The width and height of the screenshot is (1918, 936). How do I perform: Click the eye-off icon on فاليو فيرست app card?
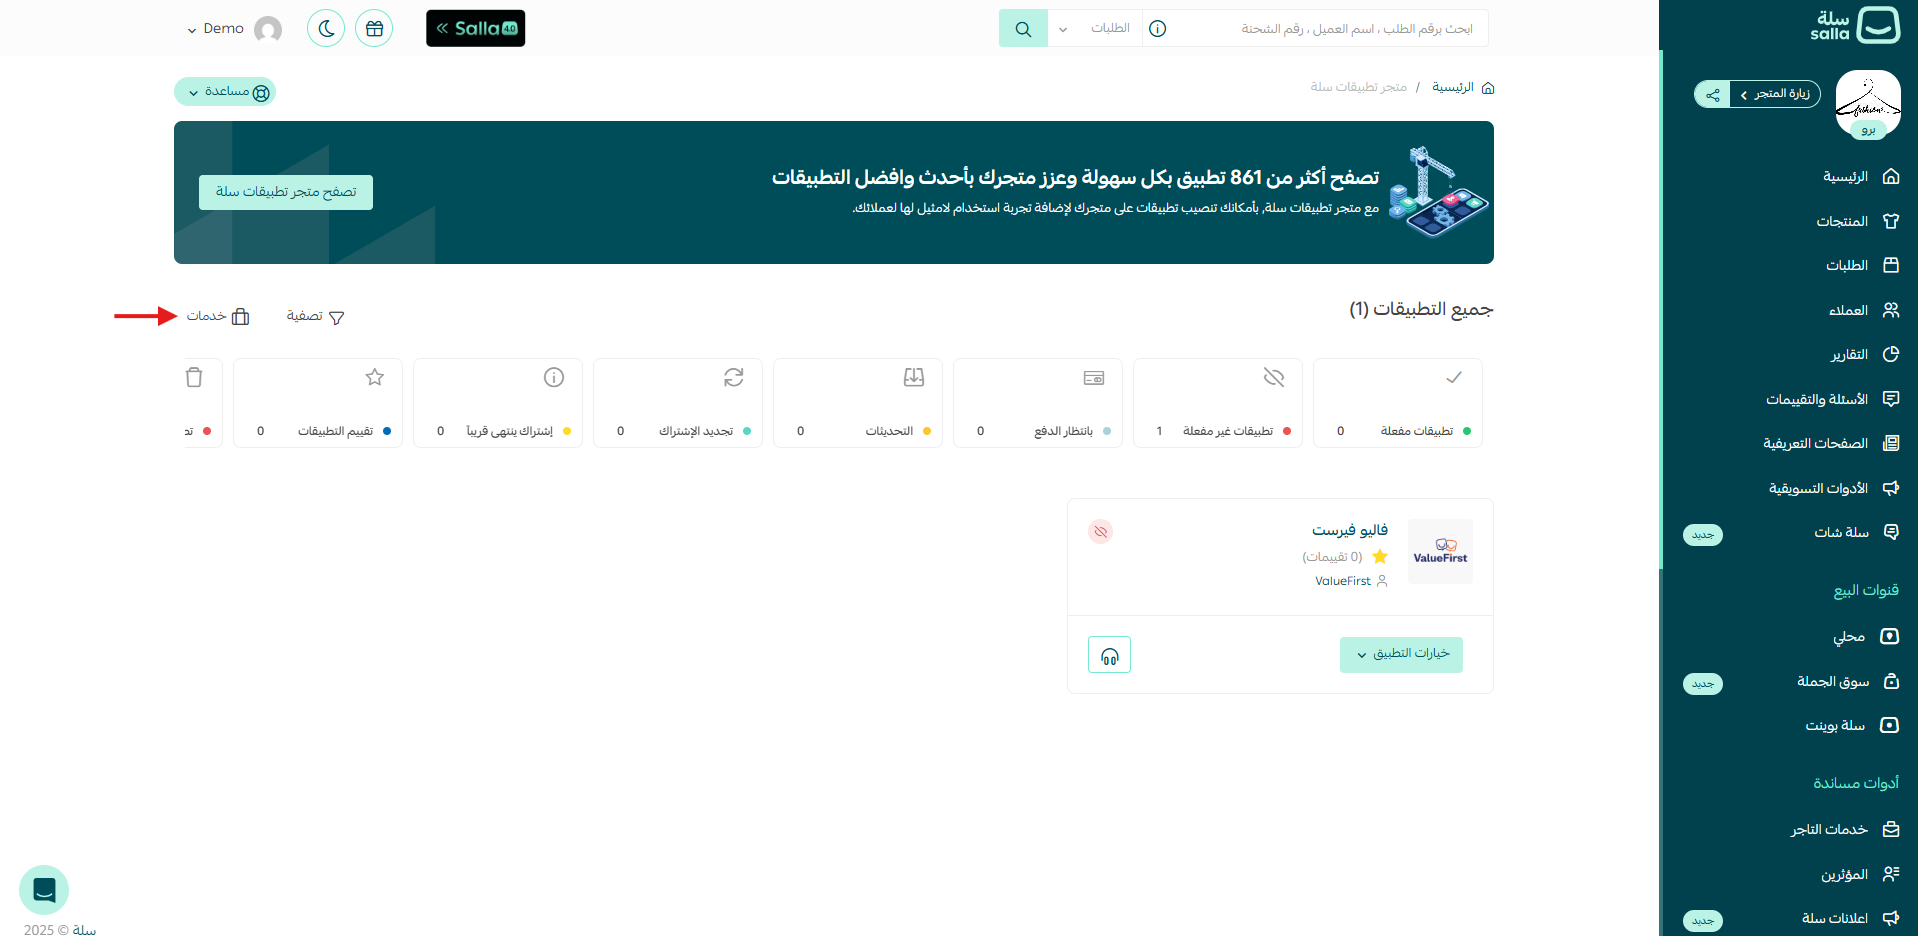point(1100,531)
